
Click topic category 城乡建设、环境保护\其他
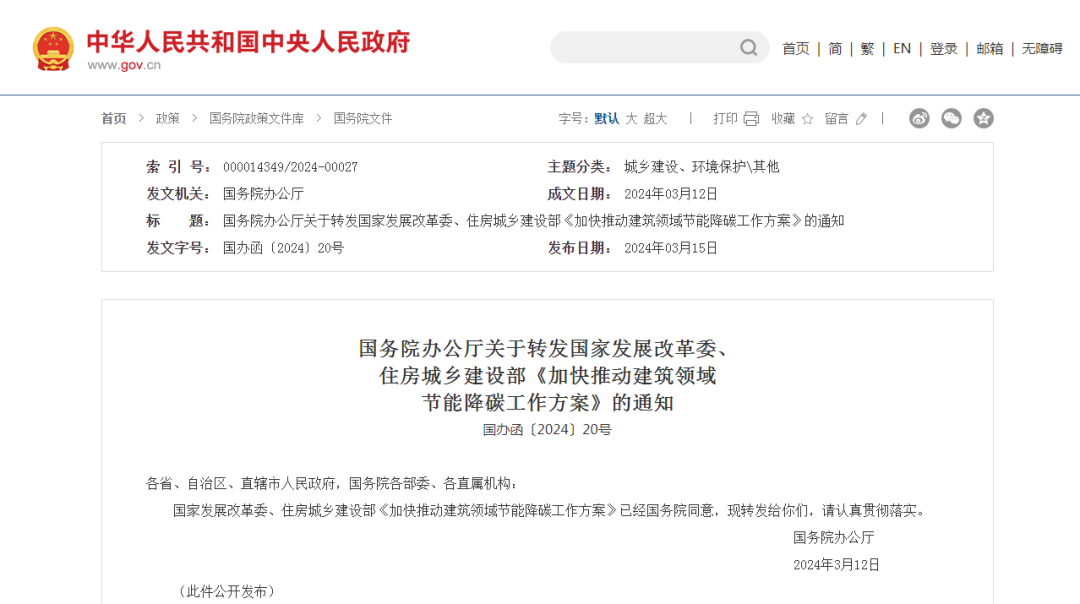pyautogui.click(x=702, y=167)
